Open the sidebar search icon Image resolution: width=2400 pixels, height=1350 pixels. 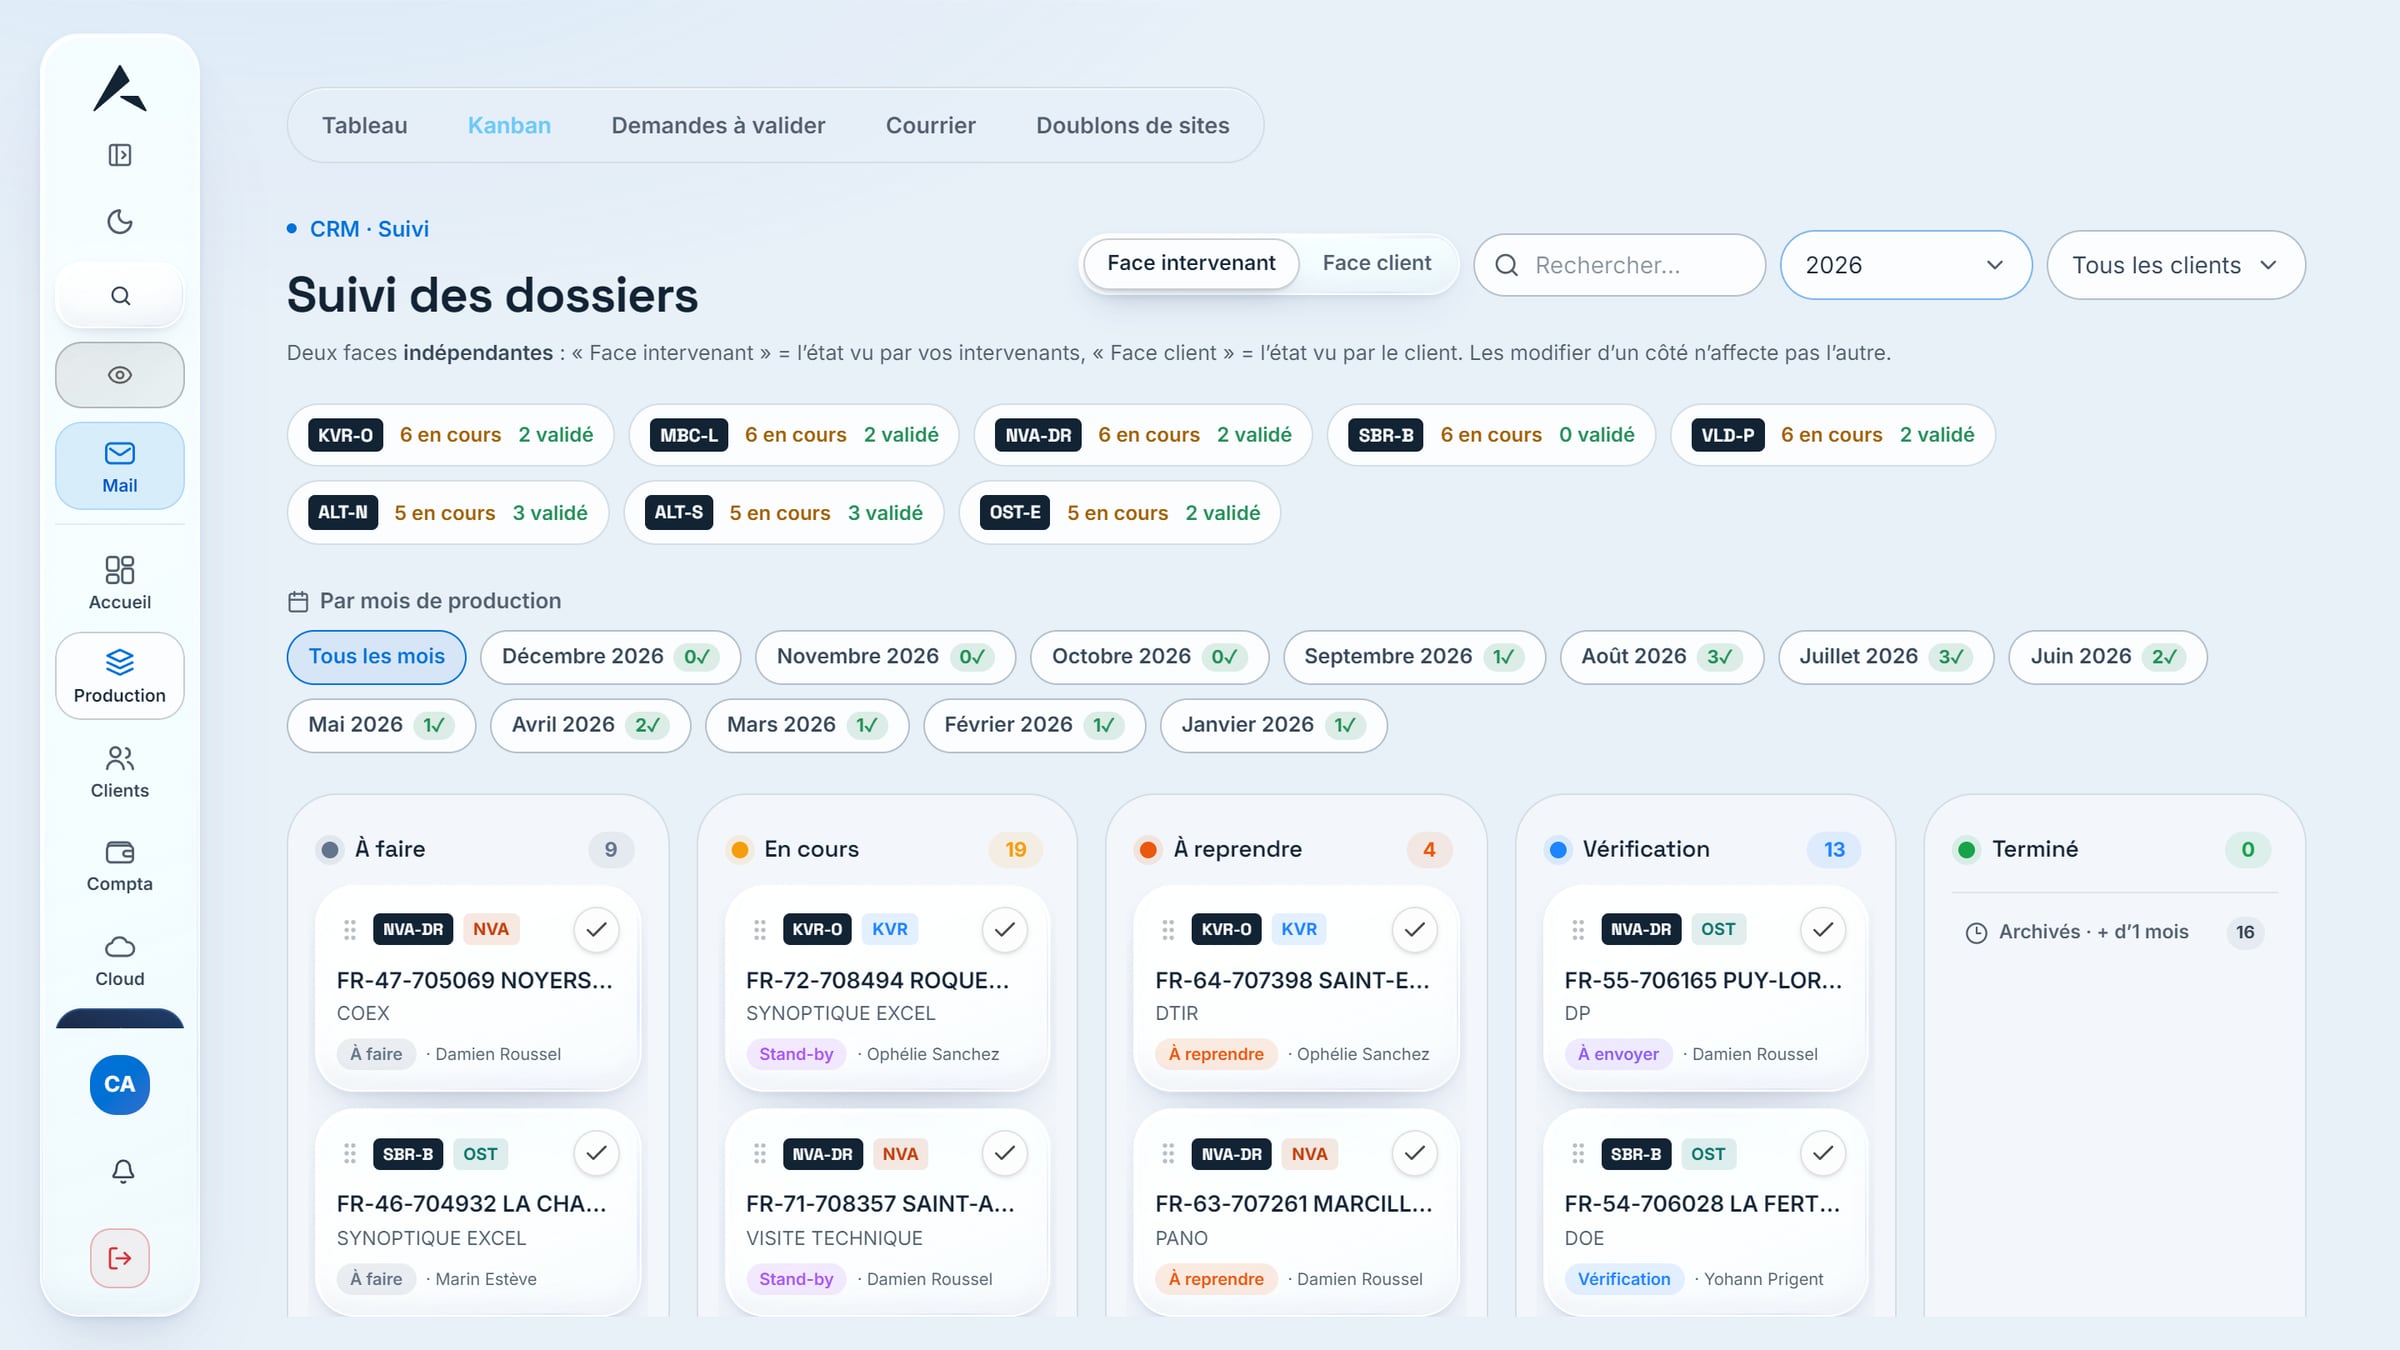coord(120,296)
